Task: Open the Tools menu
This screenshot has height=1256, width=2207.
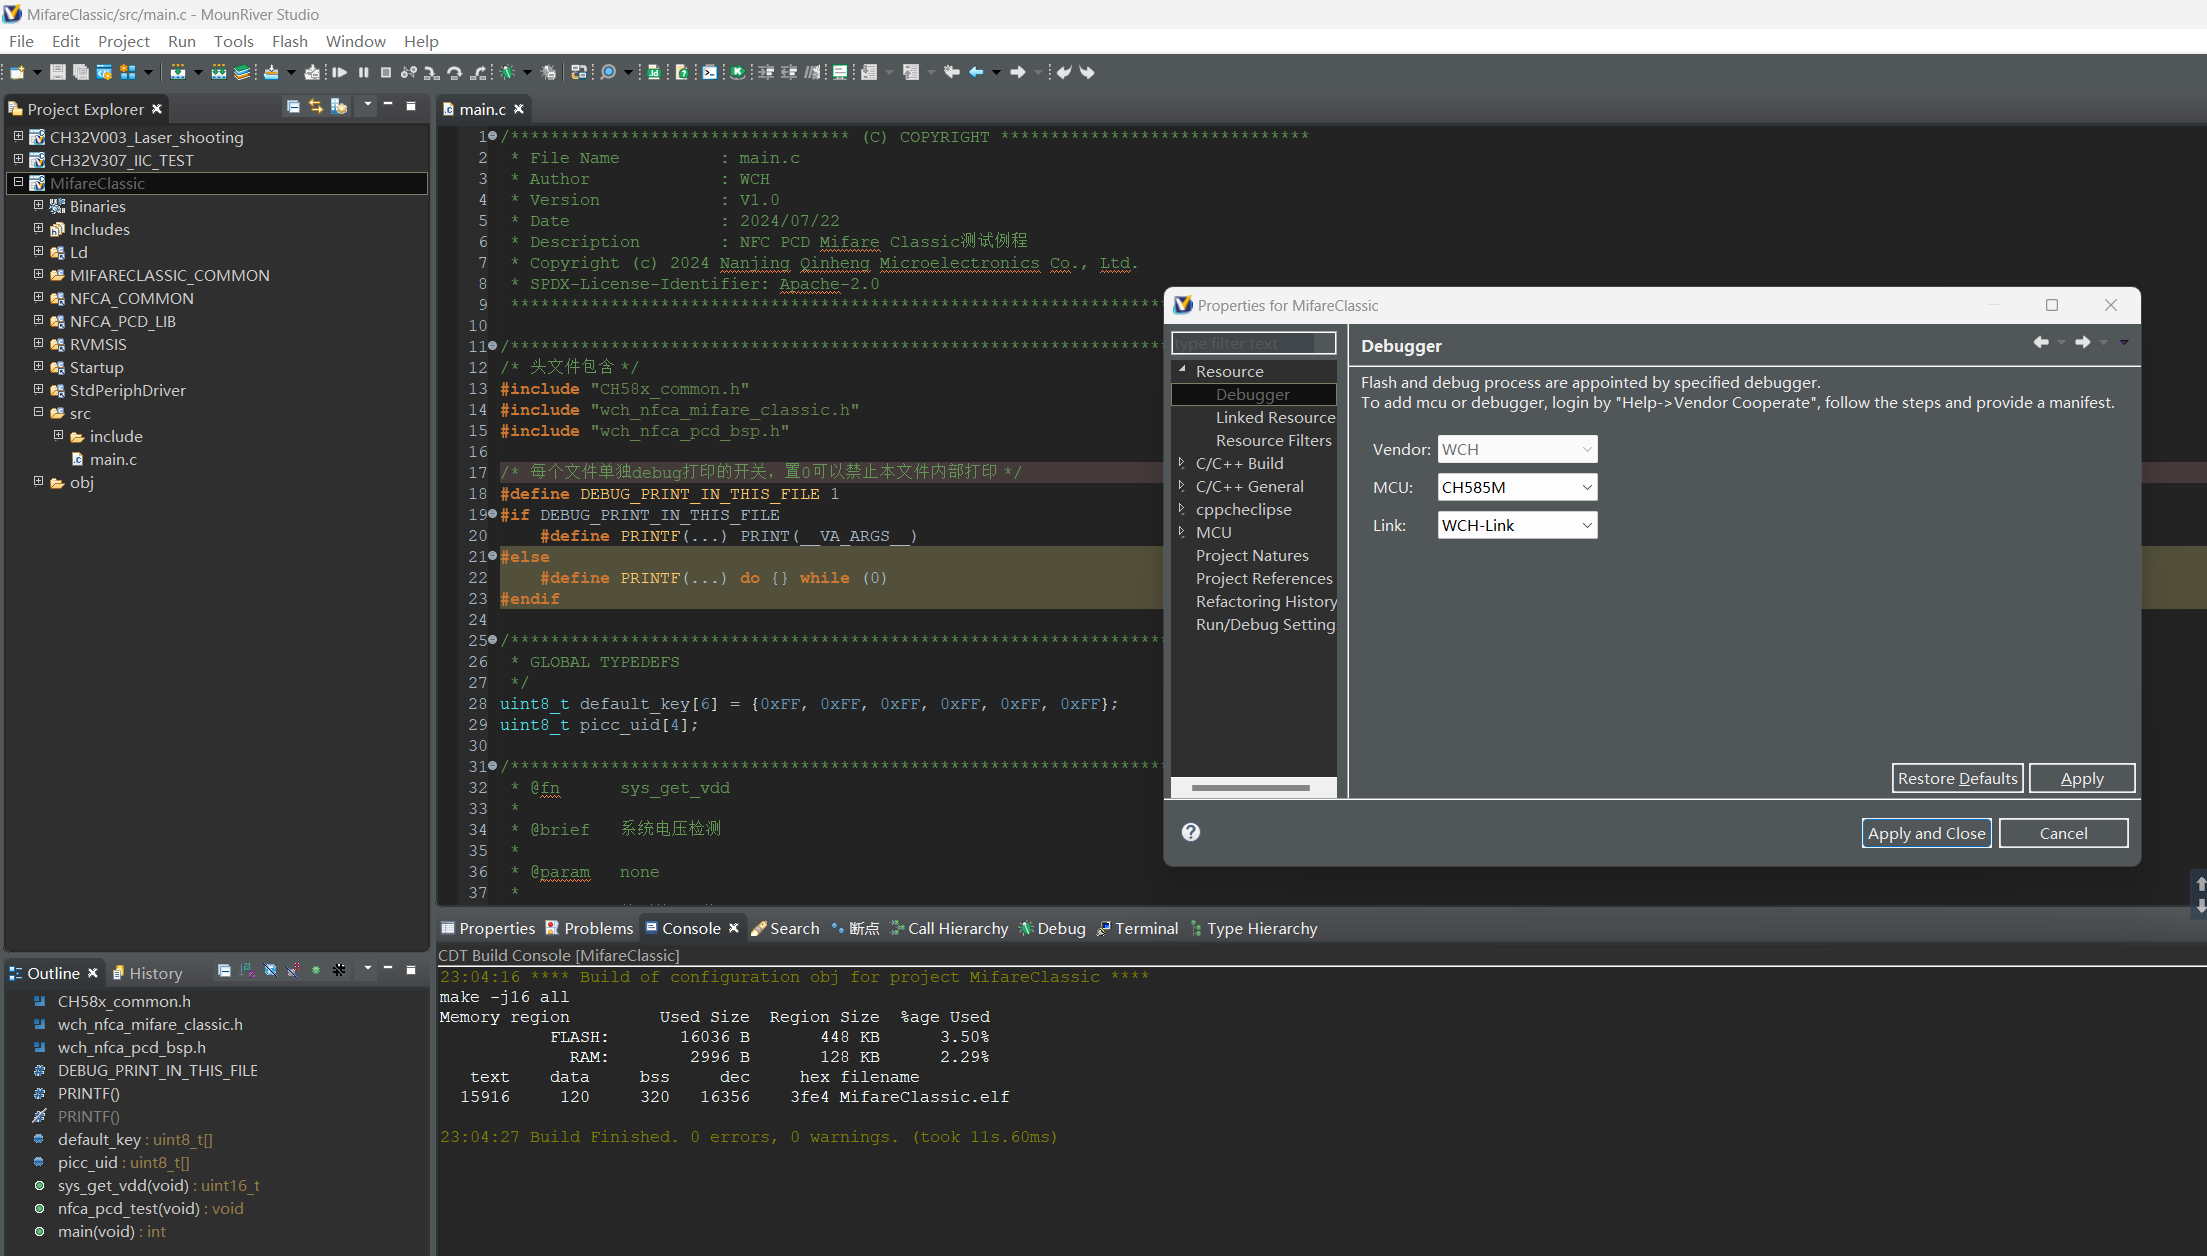Action: (233, 41)
